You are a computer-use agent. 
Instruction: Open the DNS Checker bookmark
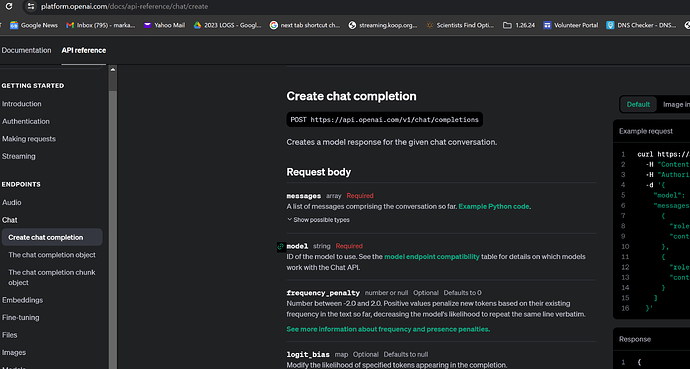pyautogui.click(x=641, y=25)
